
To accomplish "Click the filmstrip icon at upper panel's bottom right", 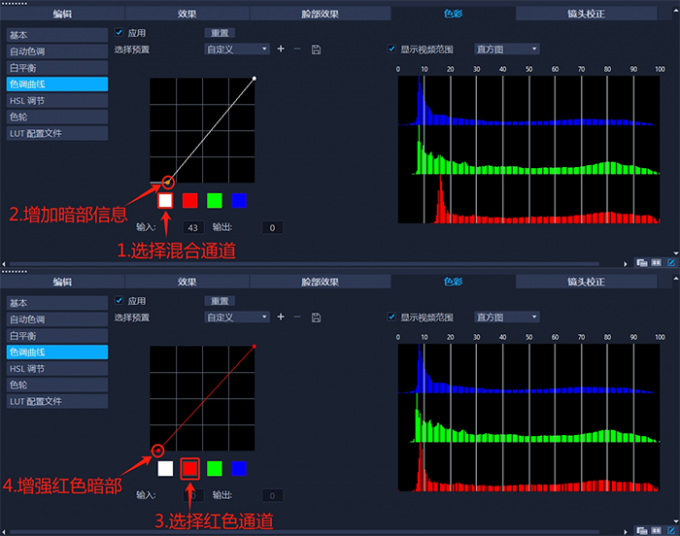I will [x=656, y=262].
